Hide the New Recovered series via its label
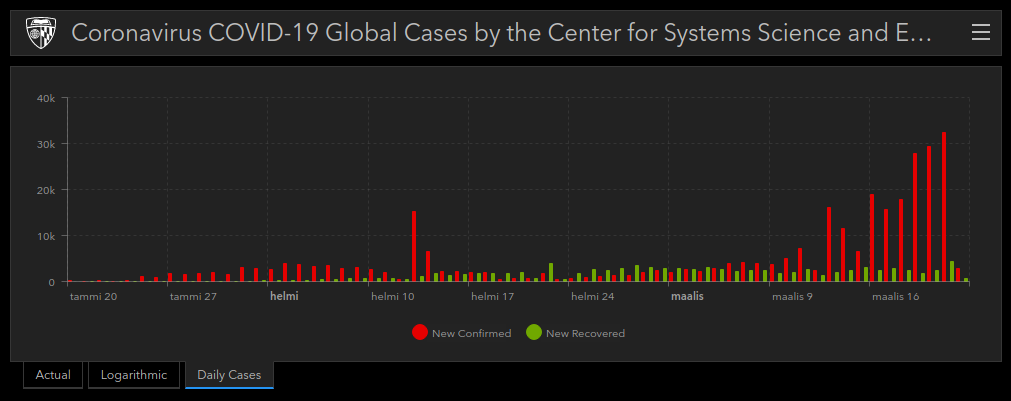 coord(585,333)
